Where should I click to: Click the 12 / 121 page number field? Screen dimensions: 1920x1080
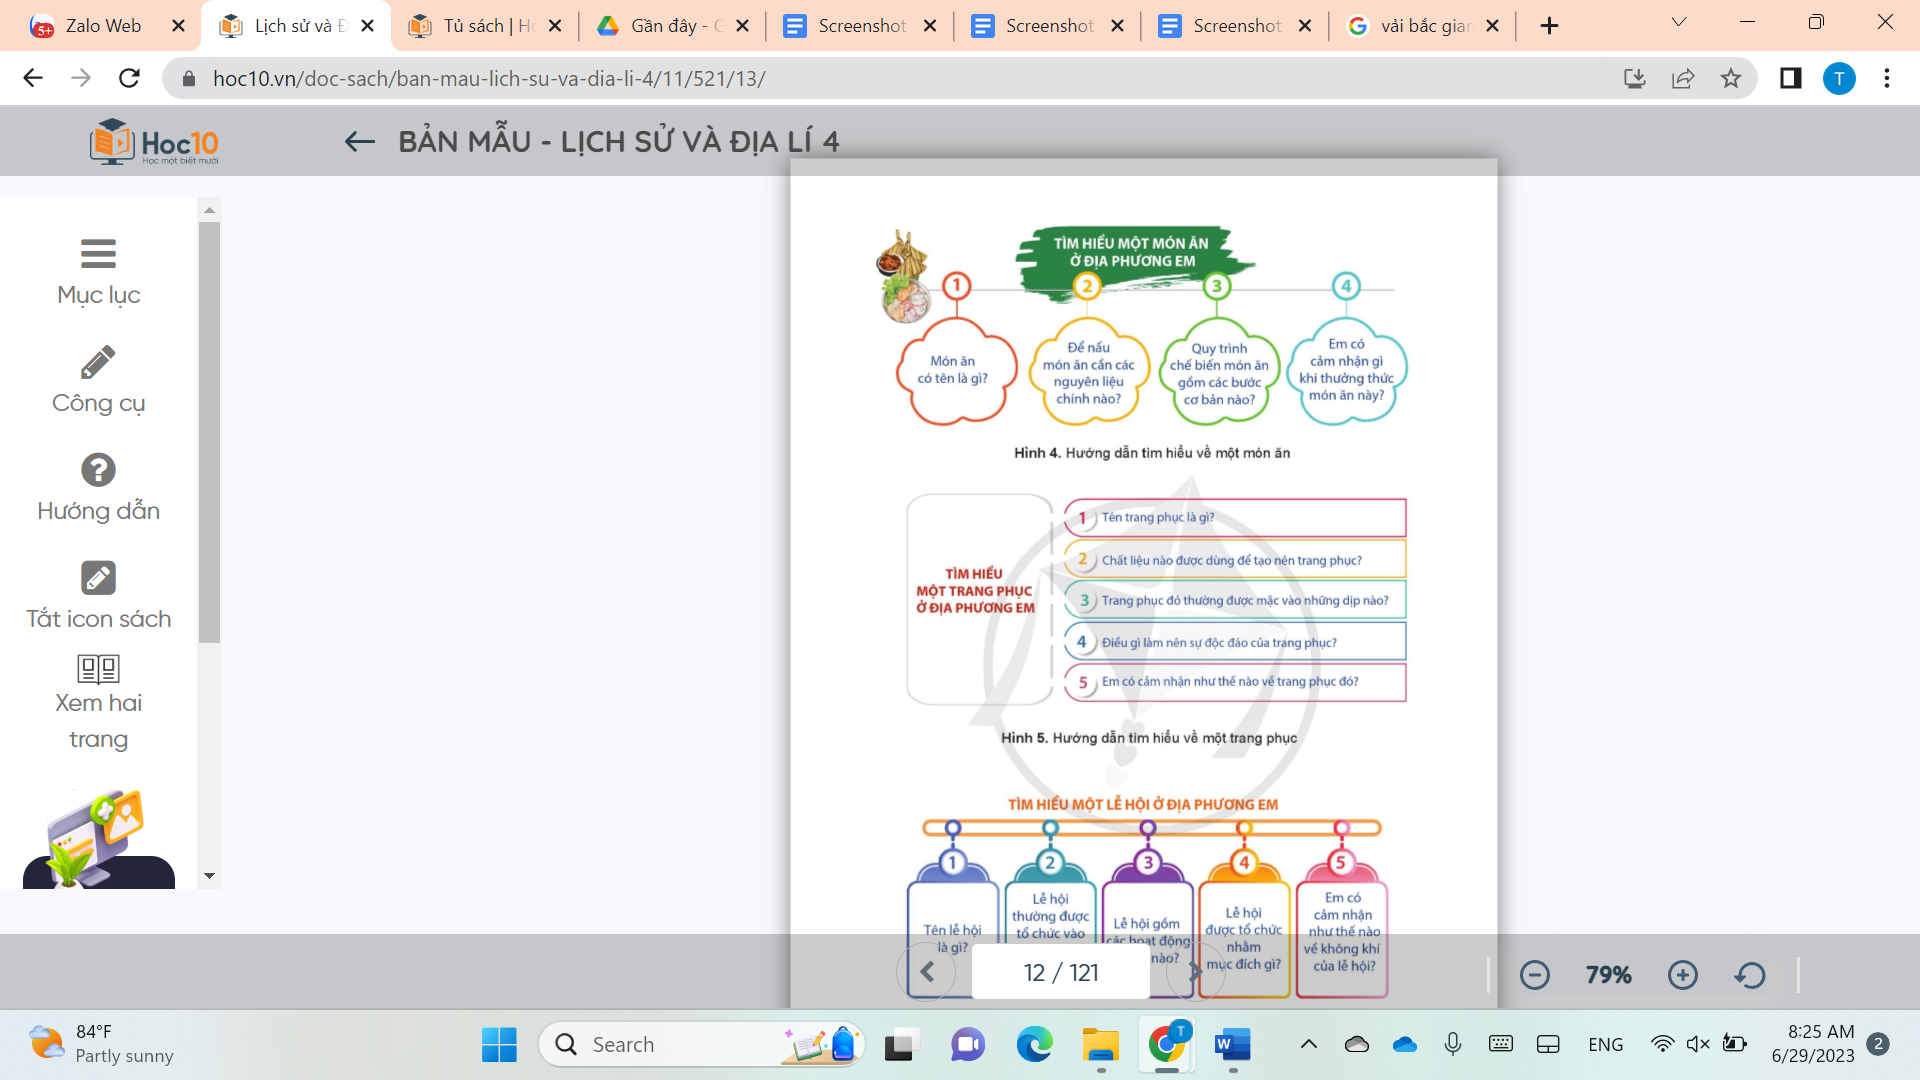1060,972
